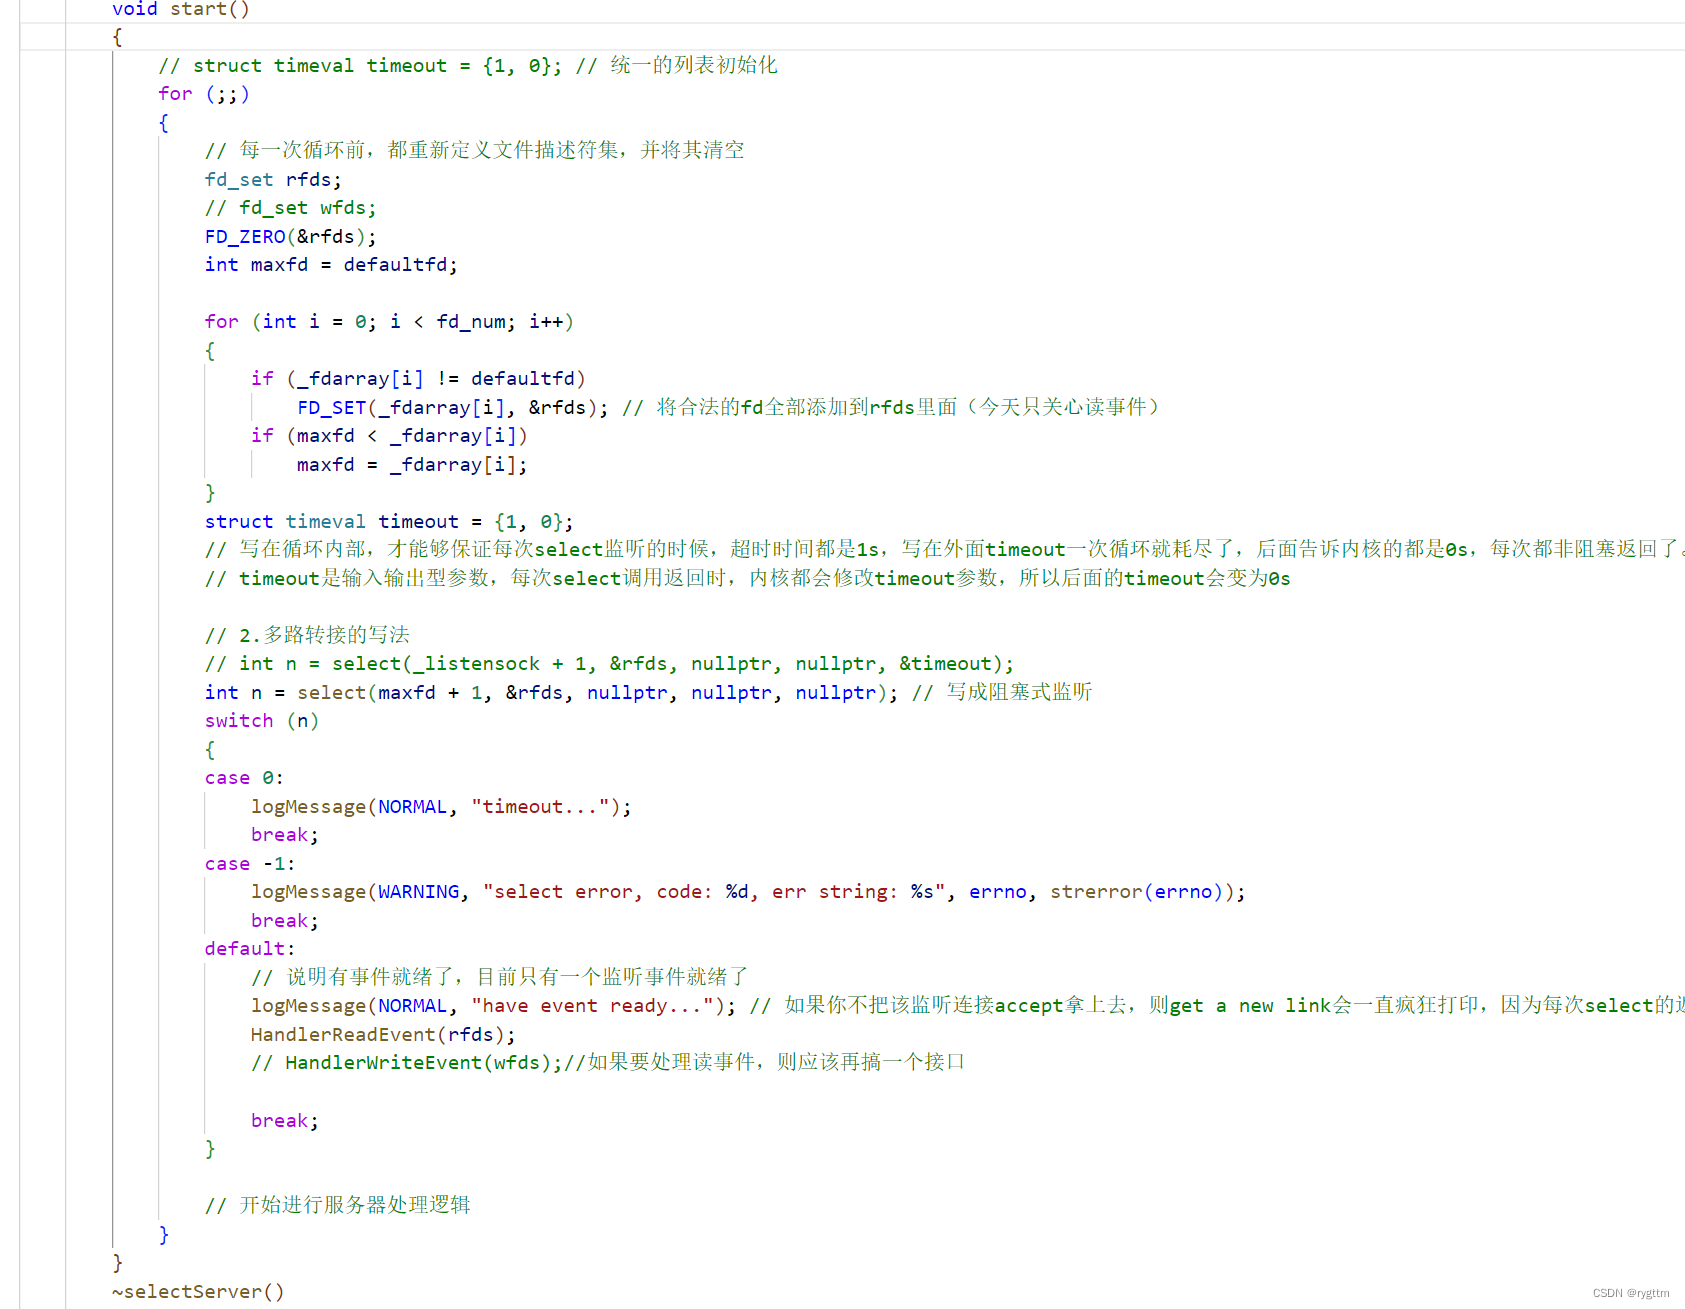Click 'FD_SET(_fdarray[i], &rfds);' call
Viewport: 1685px width, 1309px height.
452,408
